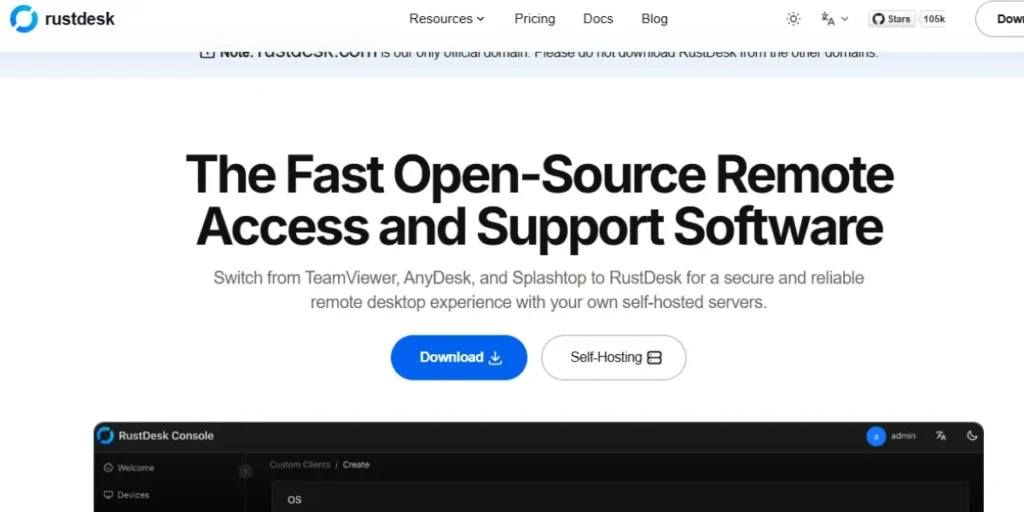Click the rustdesk logo in header

click(x=63, y=19)
